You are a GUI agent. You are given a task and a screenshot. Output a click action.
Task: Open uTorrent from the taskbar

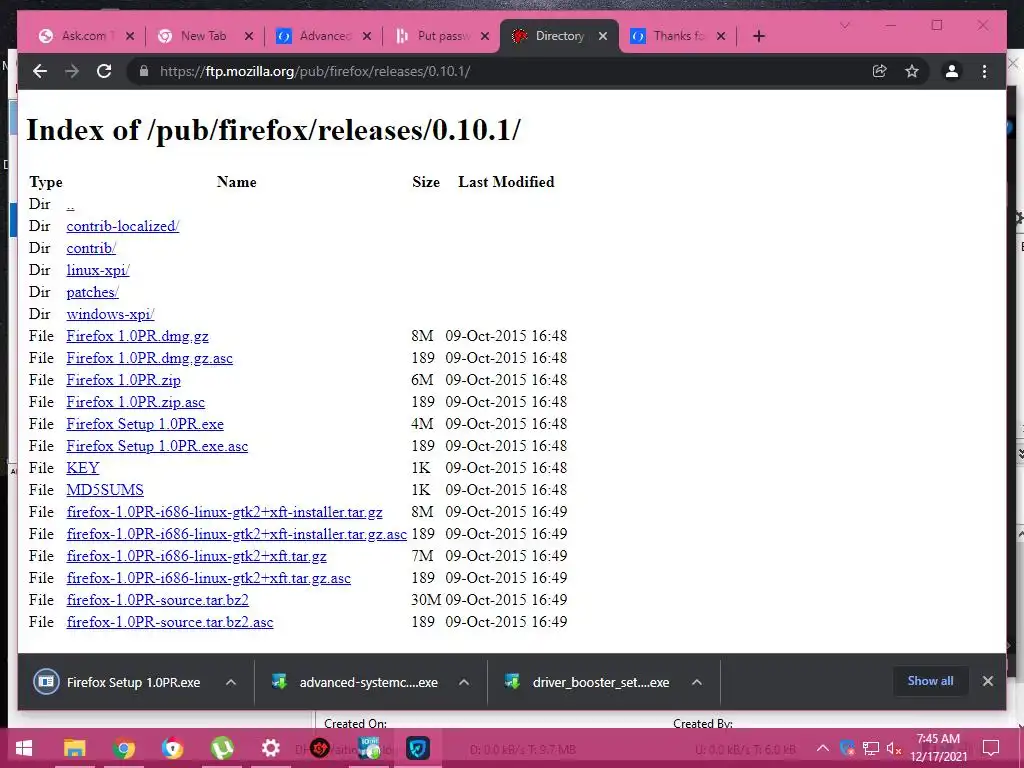[x=222, y=748]
